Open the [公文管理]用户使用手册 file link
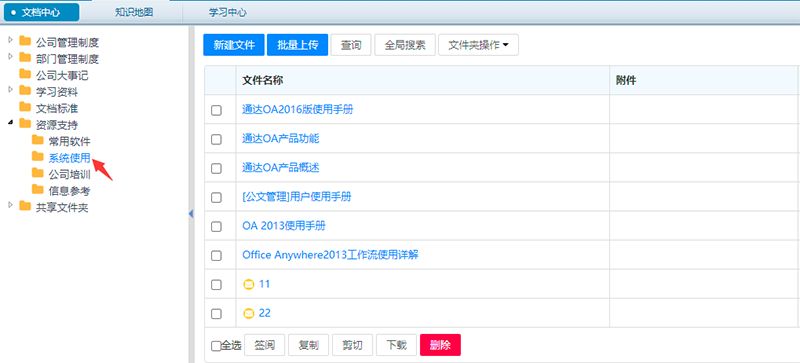Viewport: 800px width, 363px height. click(296, 197)
